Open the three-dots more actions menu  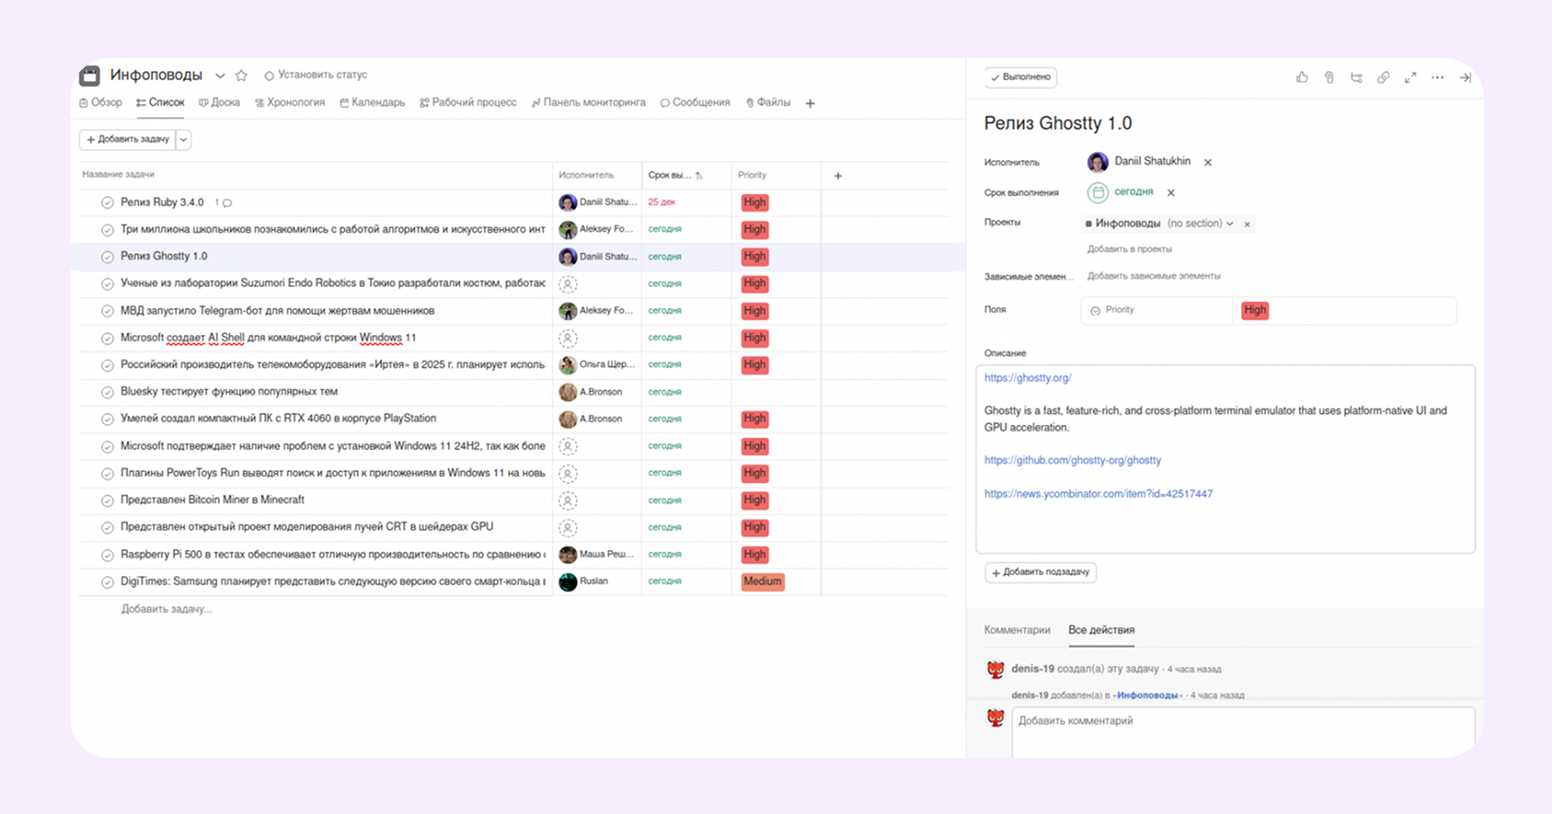(x=1437, y=77)
